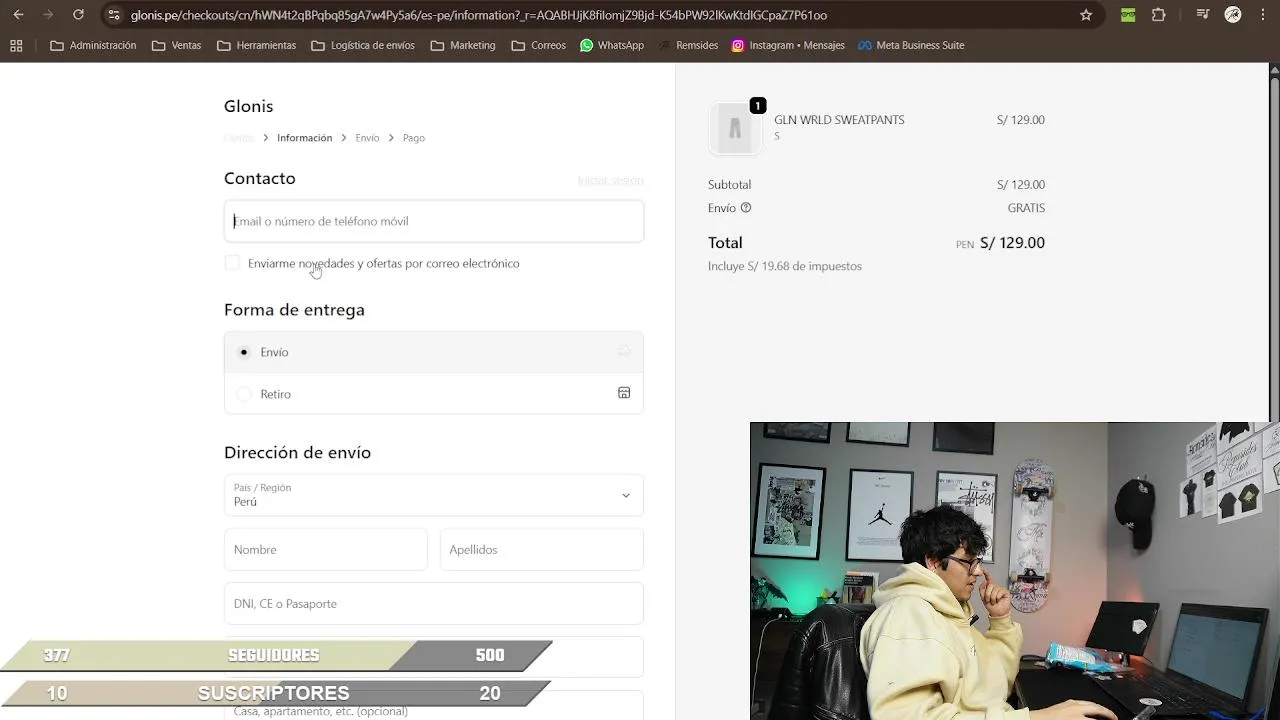1280x720 pixels.
Task: Open the Instagram Mensajes bookmark
Action: tap(788, 45)
